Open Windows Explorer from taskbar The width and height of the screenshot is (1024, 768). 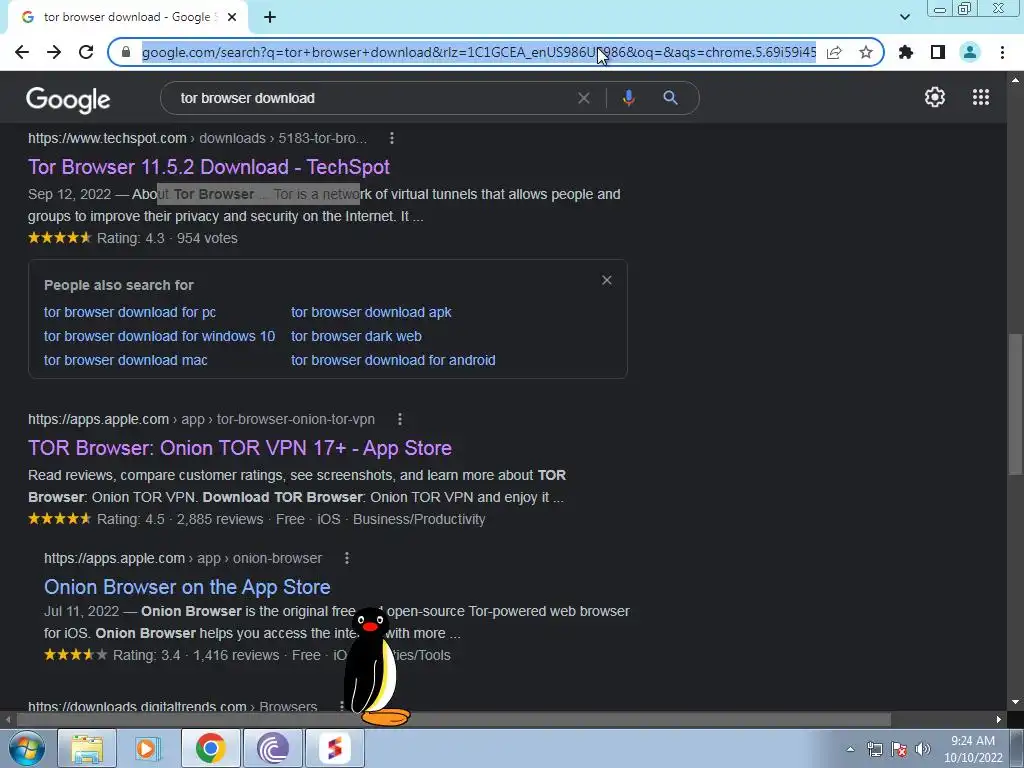[x=87, y=748]
